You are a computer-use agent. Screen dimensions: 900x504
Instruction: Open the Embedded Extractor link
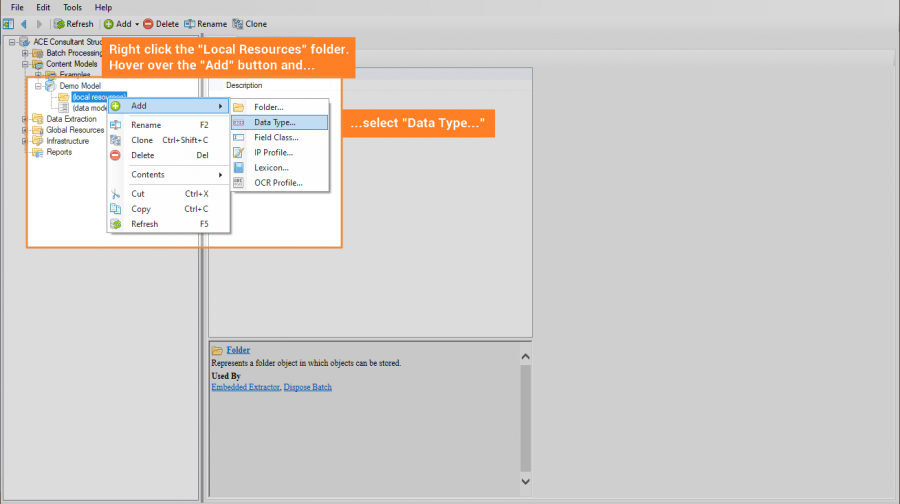point(245,387)
